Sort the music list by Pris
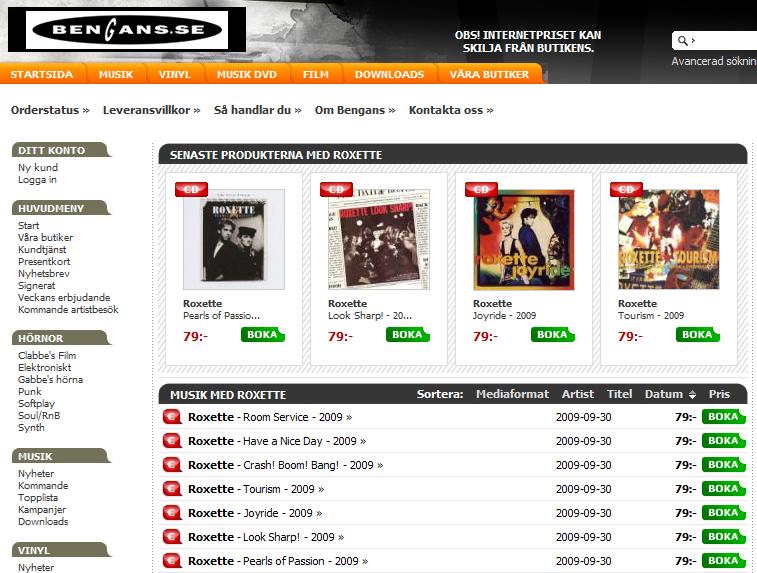The width and height of the screenshot is (757, 573). pos(719,394)
